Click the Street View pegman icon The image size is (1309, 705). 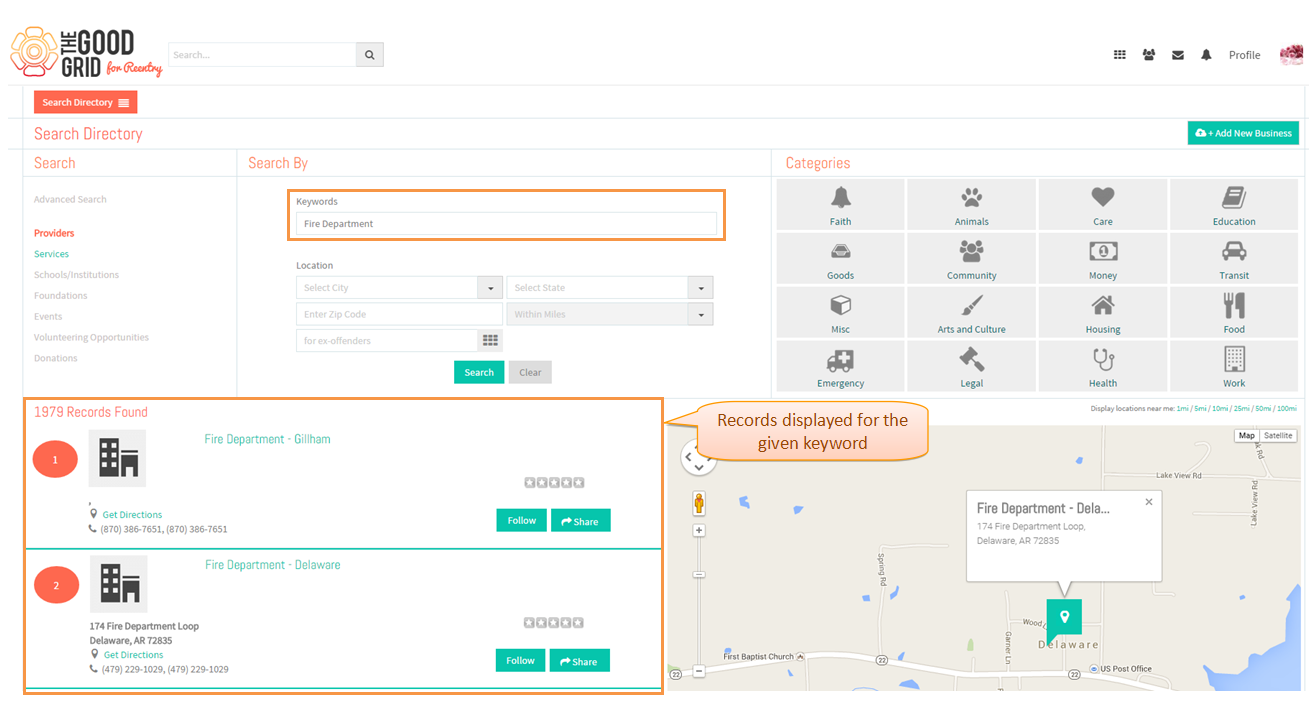coord(700,503)
